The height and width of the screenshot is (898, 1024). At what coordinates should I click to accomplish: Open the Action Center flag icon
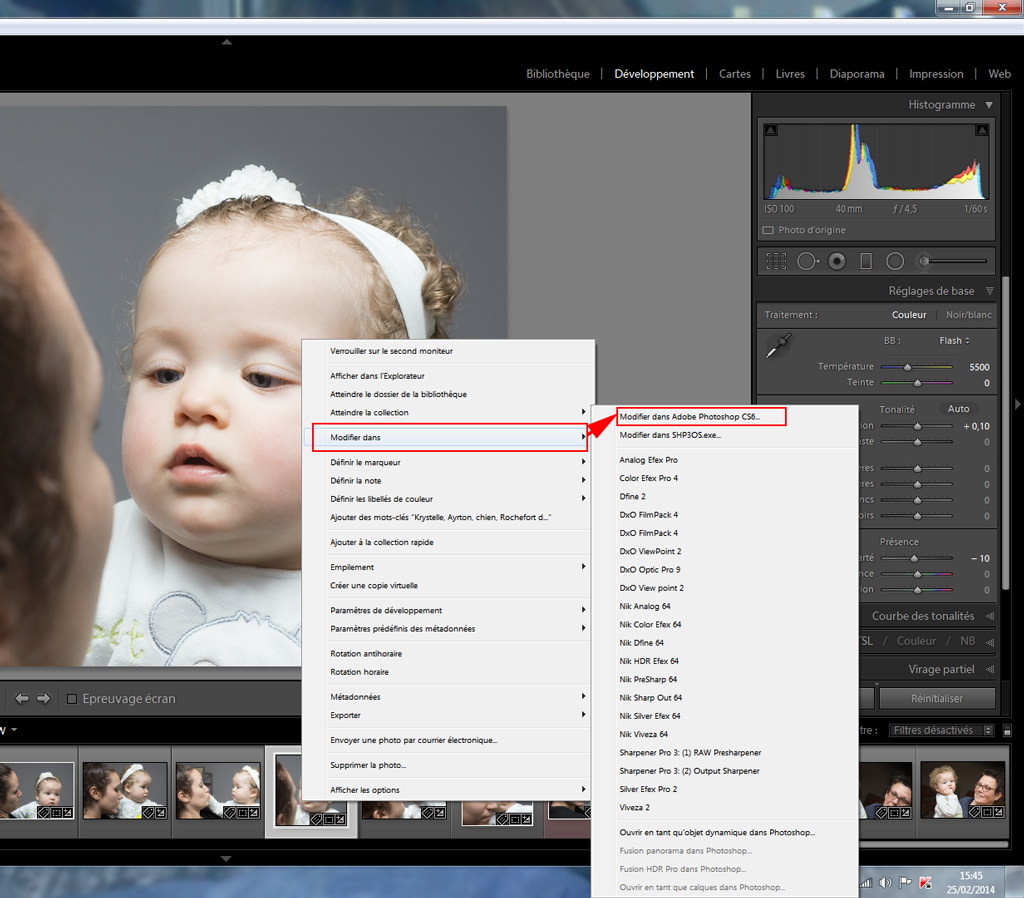coord(905,882)
